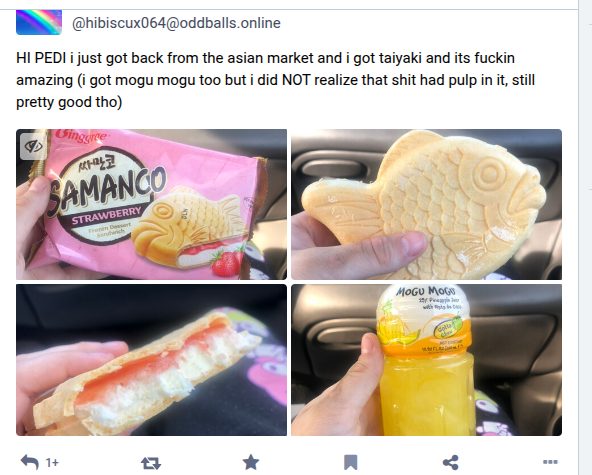Click the strawberry illustration on the Samanco package
Screen dimensions: 592x475
tap(227, 261)
